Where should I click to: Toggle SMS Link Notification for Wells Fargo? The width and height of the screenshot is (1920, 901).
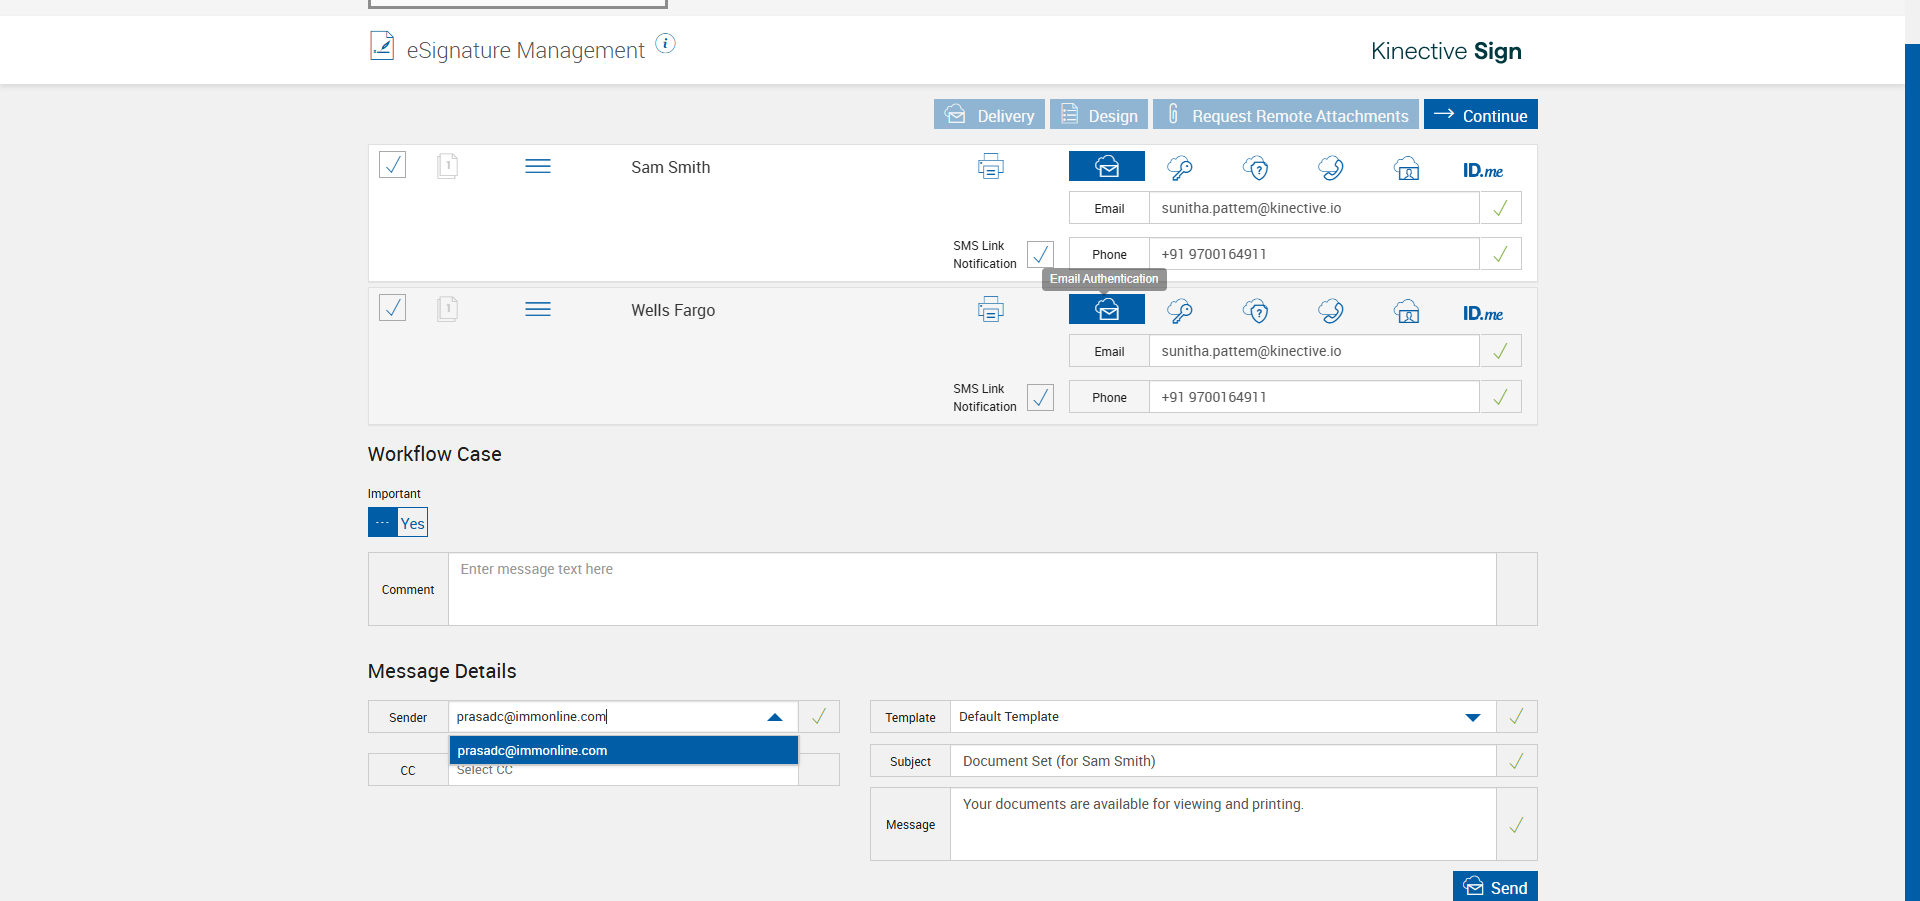(x=1040, y=397)
